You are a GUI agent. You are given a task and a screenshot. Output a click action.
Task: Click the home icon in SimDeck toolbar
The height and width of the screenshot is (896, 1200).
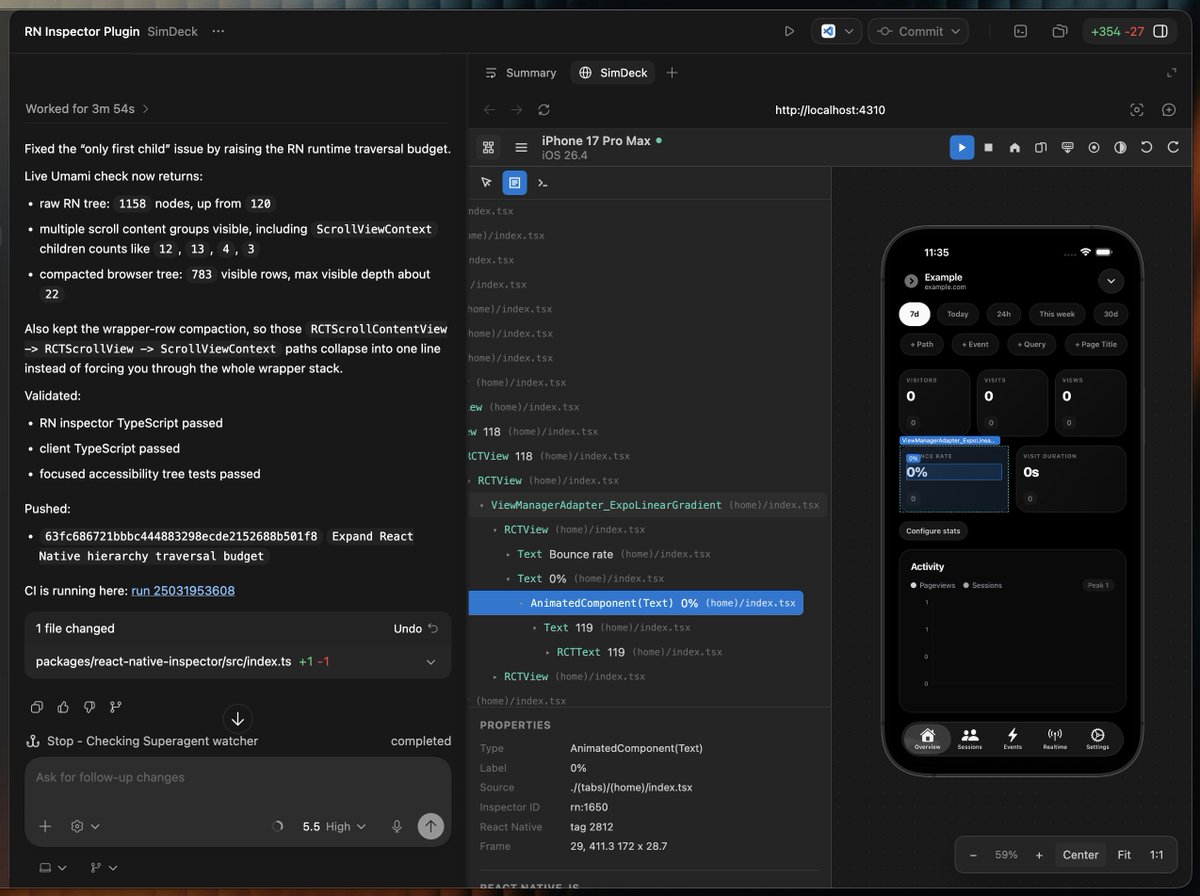[1014, 147]
